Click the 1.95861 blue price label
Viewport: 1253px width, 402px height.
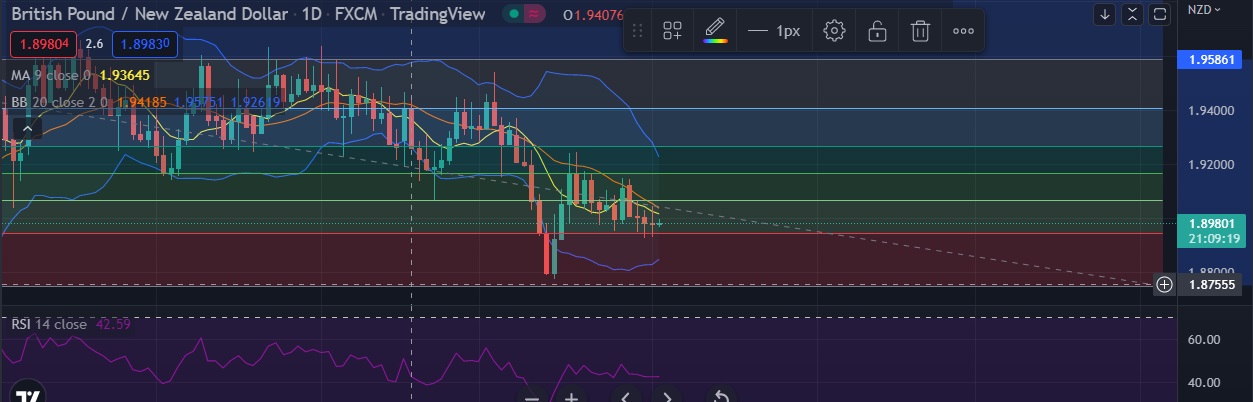pyautogui.click(x=1211, y=60)
